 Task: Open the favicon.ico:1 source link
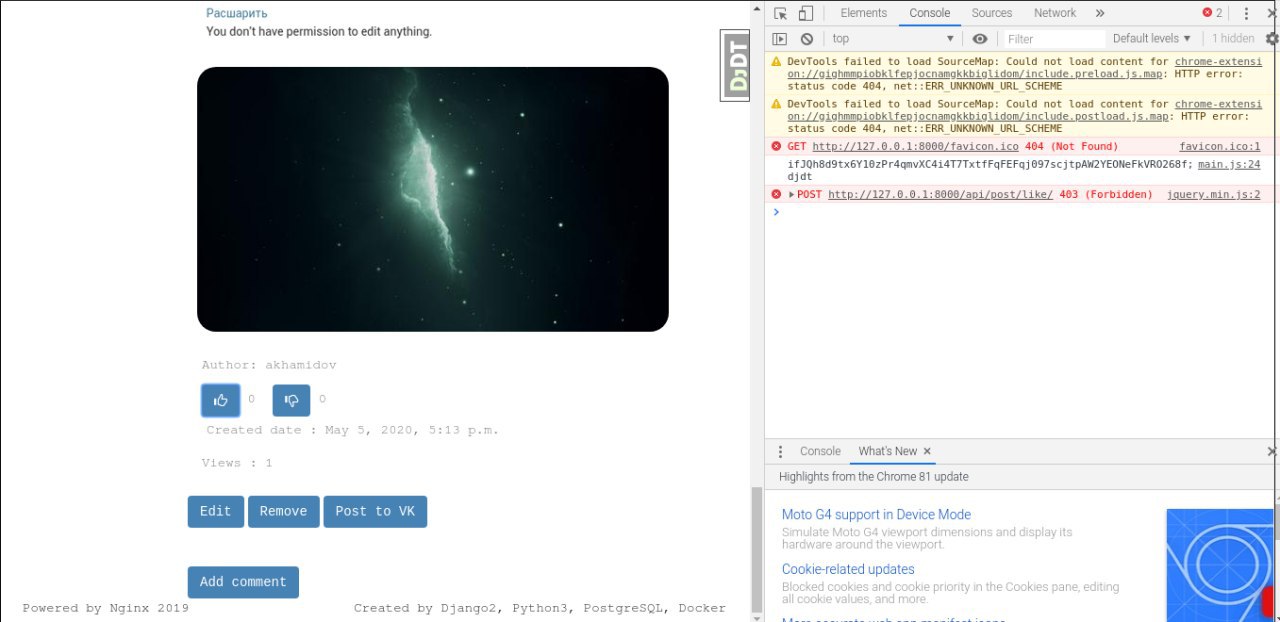point(1219,146)
